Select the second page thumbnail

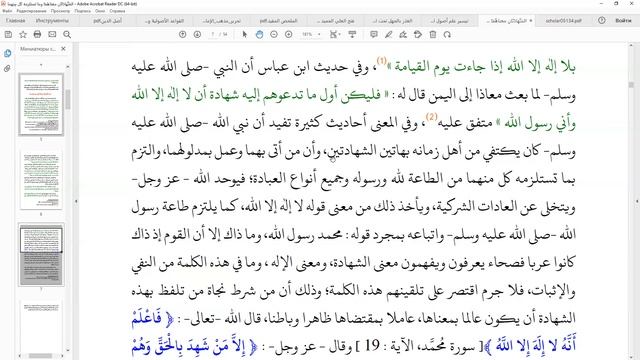pos(41,179)
